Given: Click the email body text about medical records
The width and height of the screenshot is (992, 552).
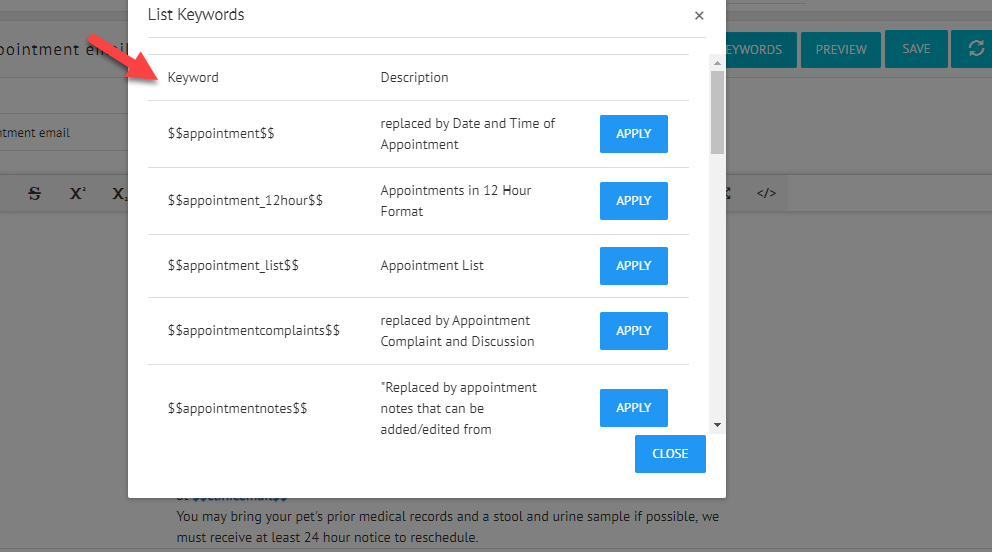Looking at the screenshot, I should click(447, 527).
